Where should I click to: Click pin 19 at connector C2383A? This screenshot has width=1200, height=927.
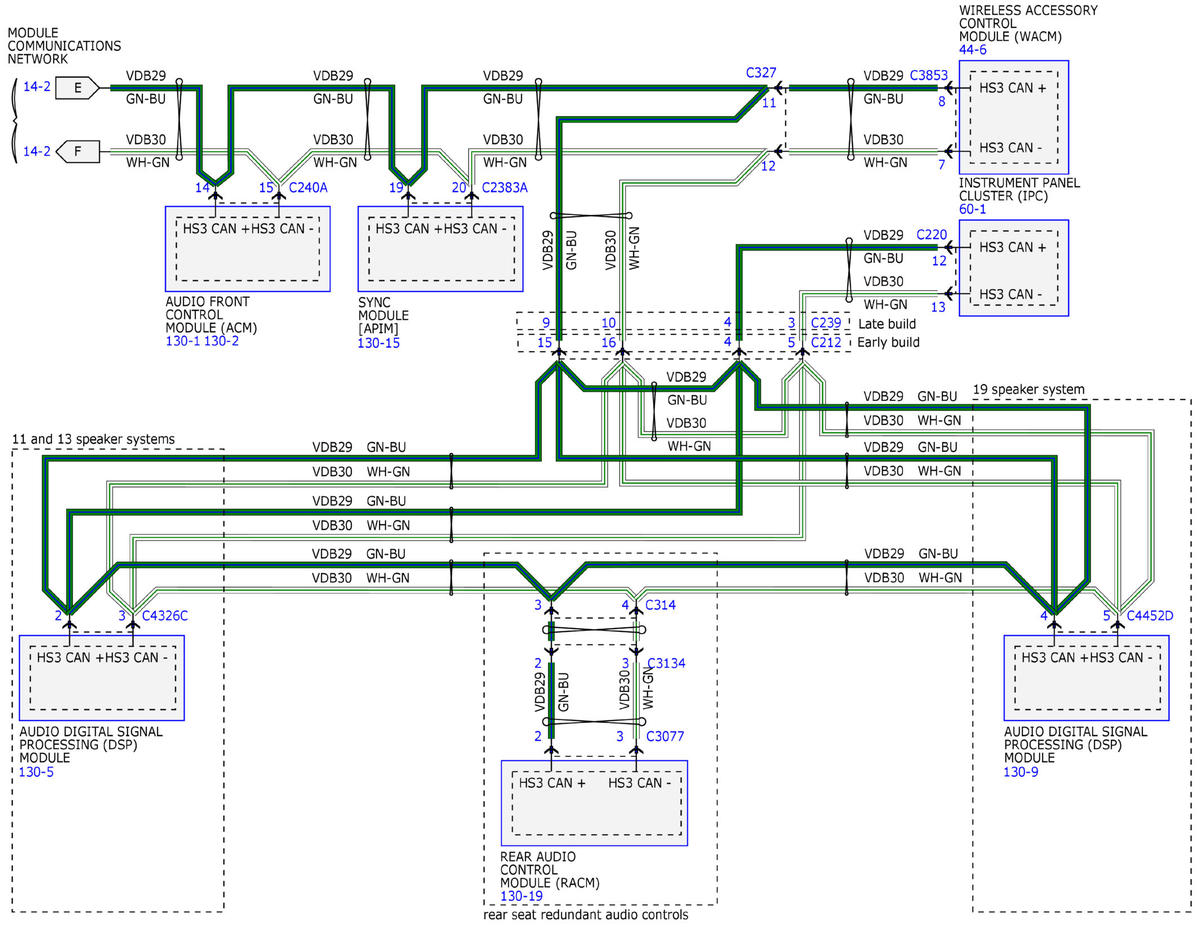(396, 187)
